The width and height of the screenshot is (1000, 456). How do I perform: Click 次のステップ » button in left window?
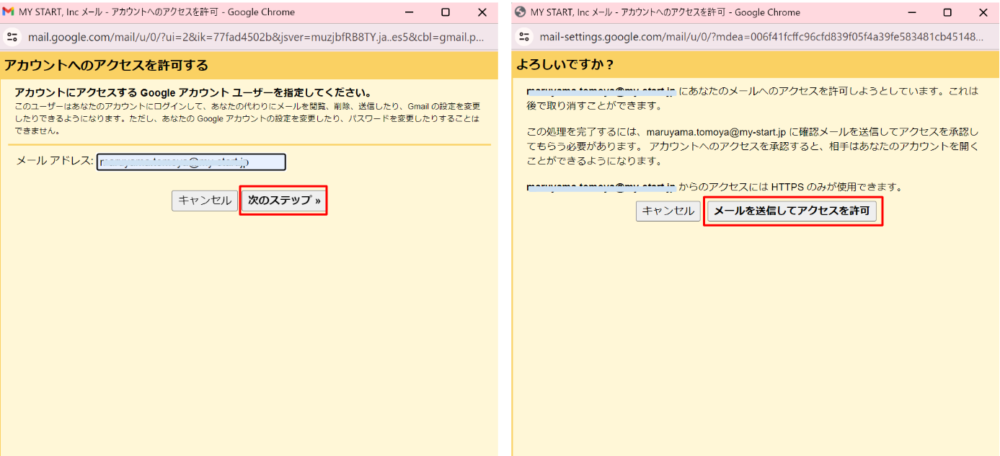tap(284, 200)
